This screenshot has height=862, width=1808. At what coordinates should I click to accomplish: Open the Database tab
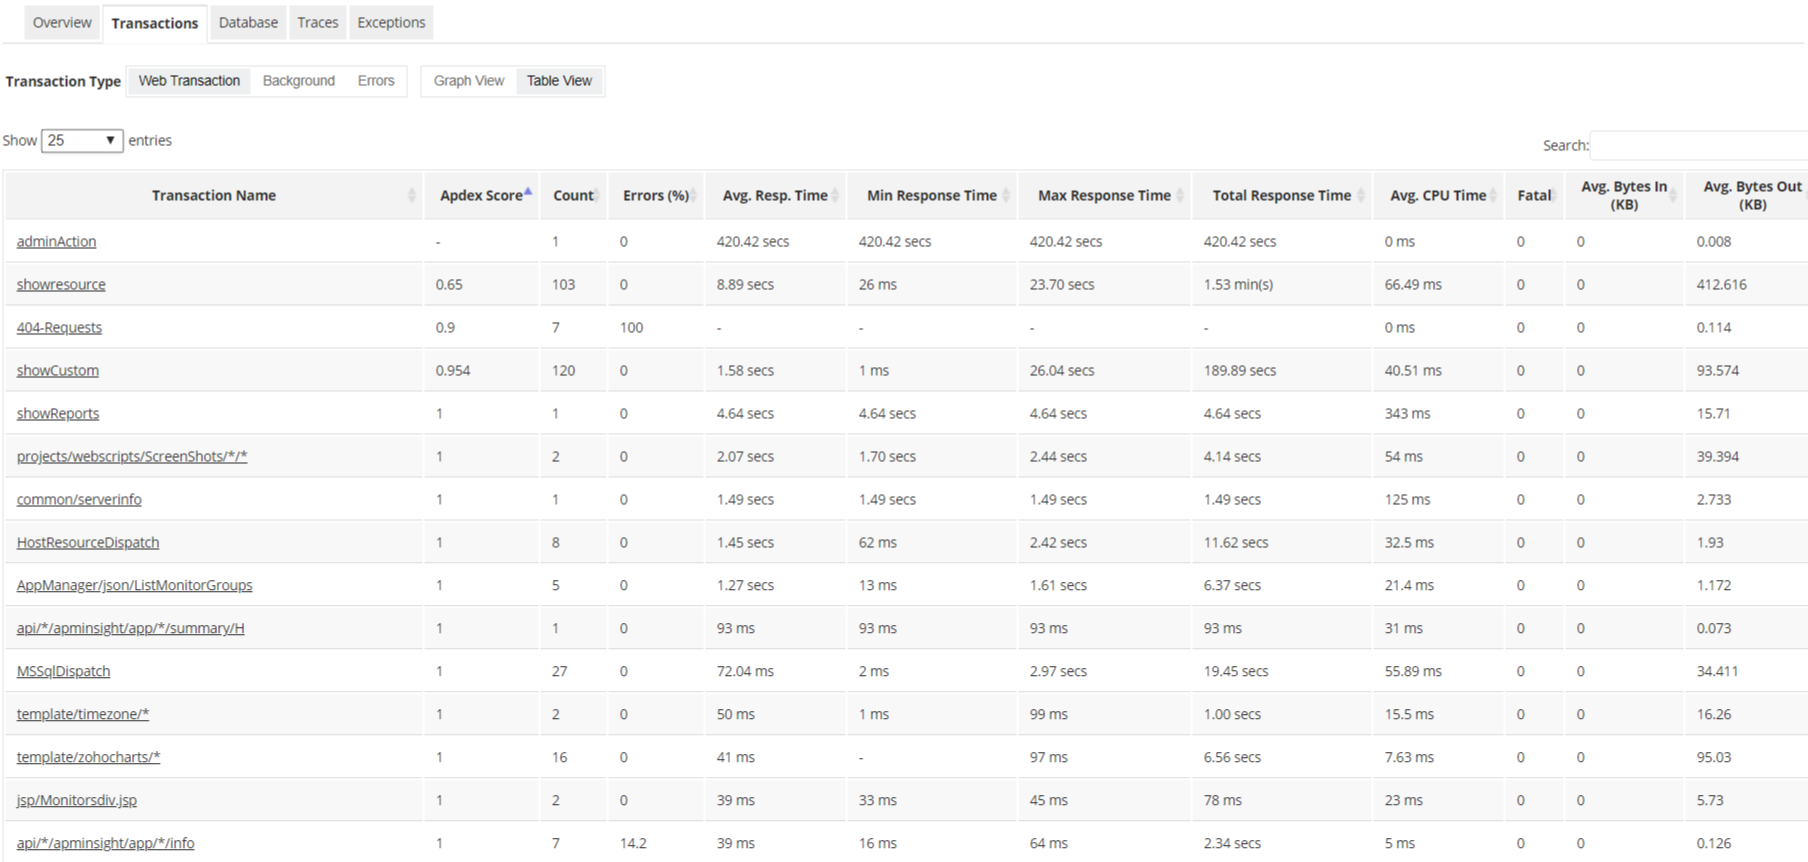(248, 23)
